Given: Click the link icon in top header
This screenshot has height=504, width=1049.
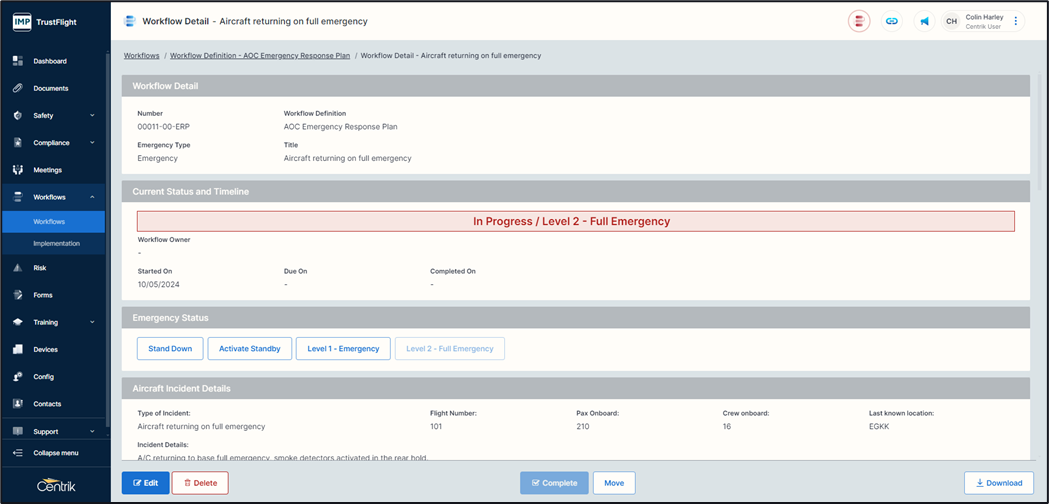Looking at the screenshot, I should [892, 21].
